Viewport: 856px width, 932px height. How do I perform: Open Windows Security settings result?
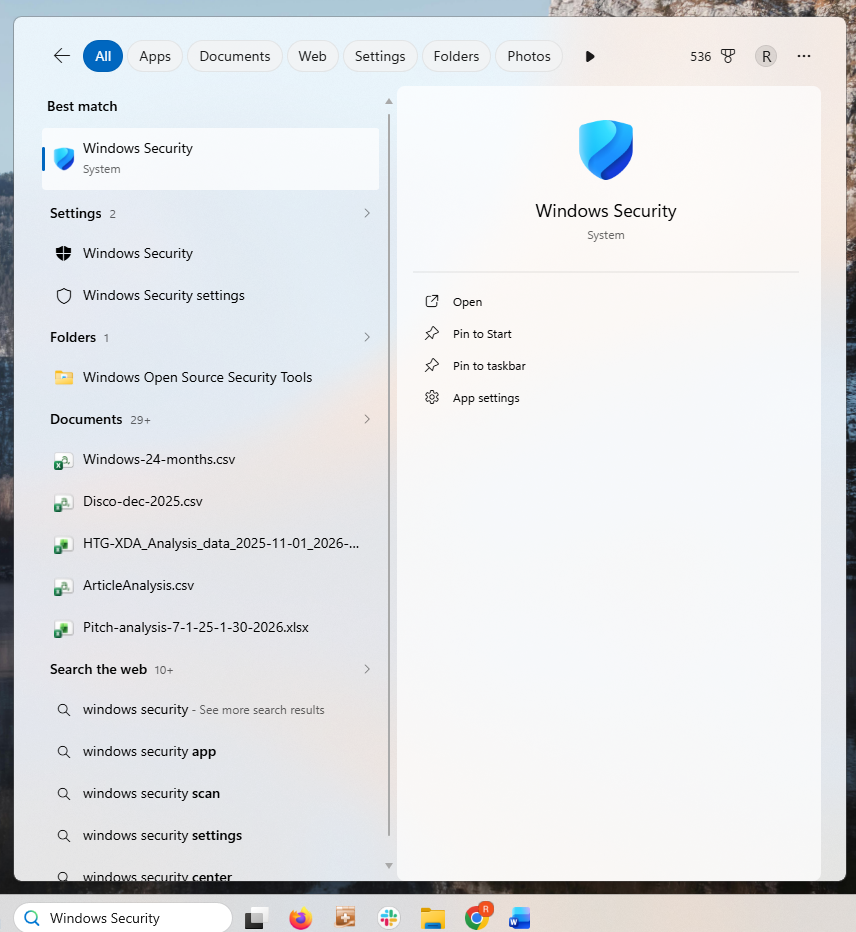click(x=210, y=295)
